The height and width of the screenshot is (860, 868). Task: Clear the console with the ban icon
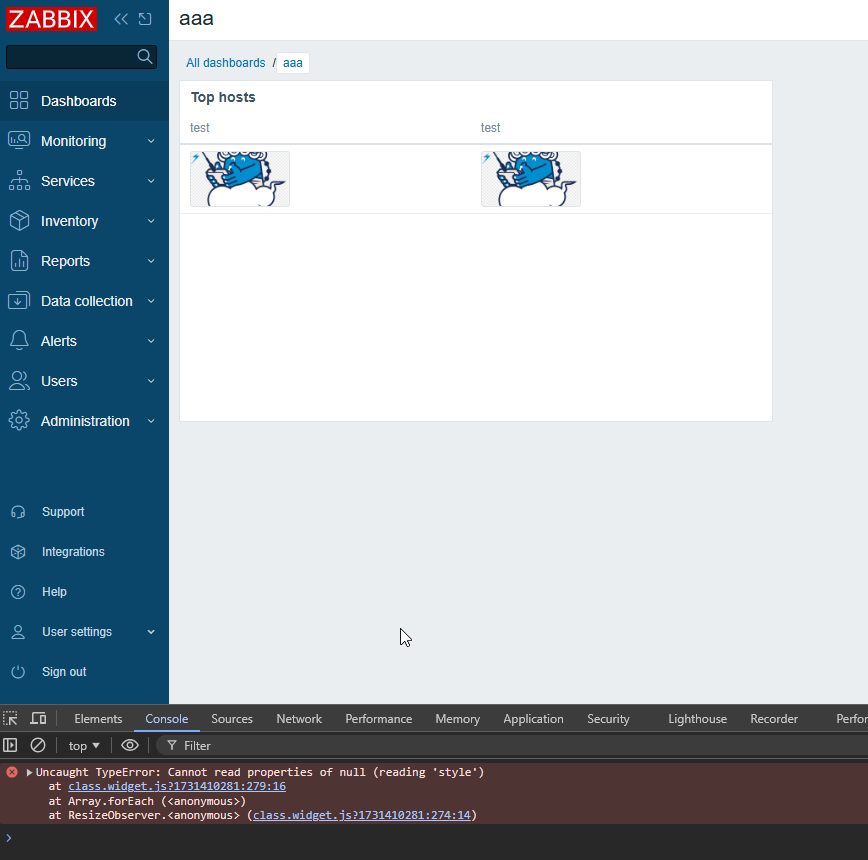[38, 745]
